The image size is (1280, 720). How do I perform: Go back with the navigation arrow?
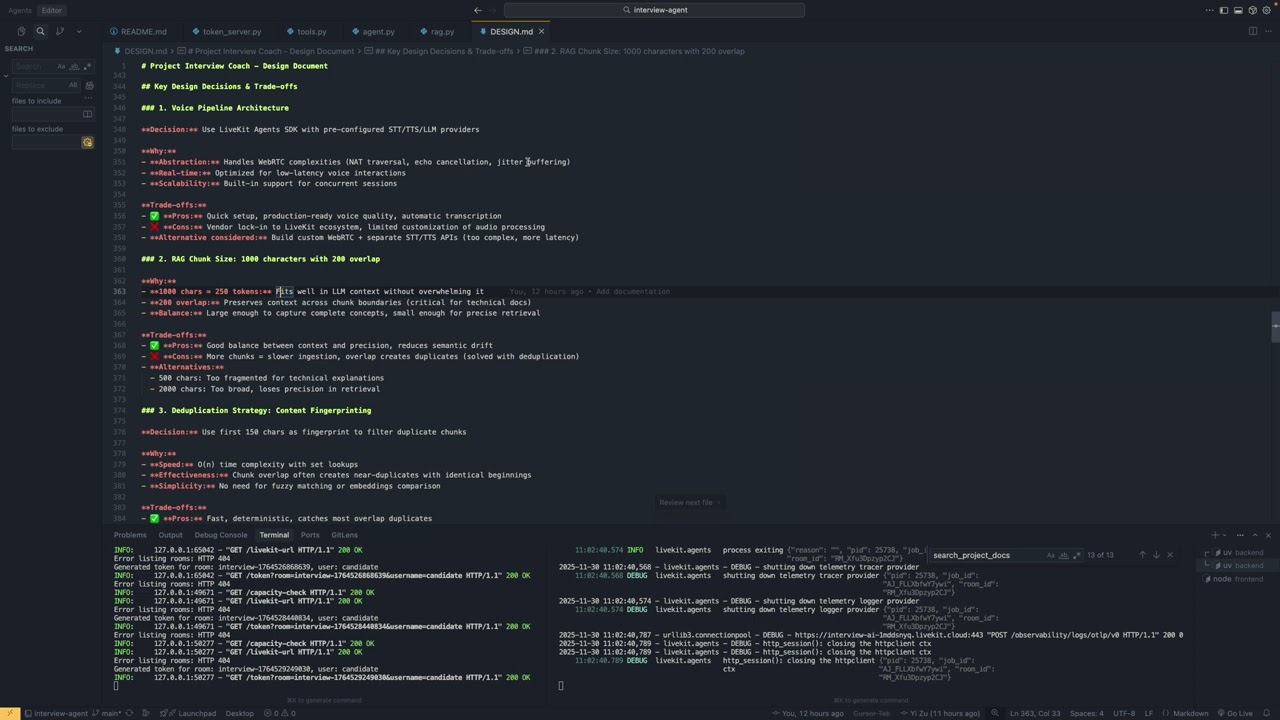click(477, 10)
